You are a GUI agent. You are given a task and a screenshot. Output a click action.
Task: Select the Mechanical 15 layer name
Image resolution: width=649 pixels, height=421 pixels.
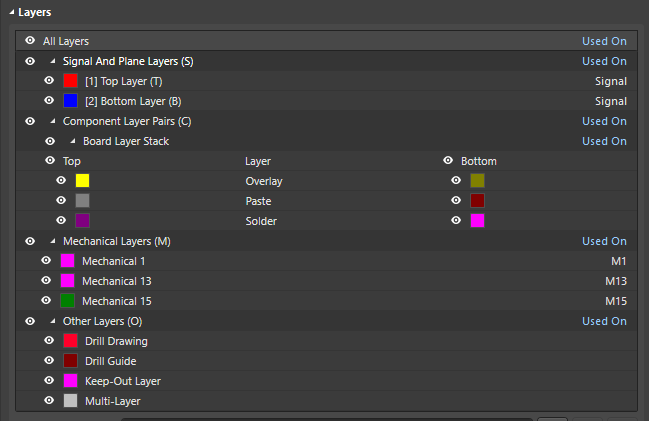(116, 301)
